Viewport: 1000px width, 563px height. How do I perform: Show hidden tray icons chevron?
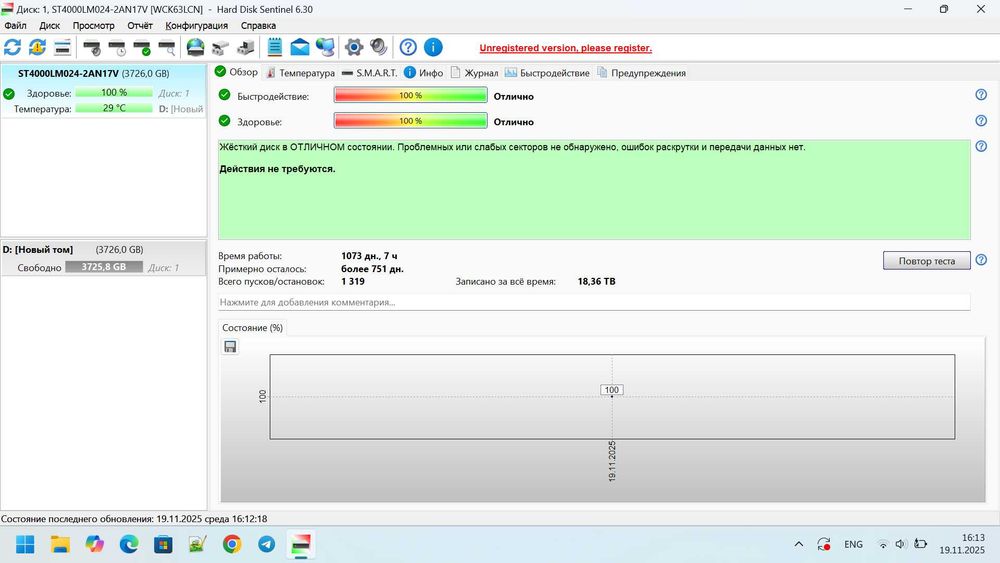798,545
